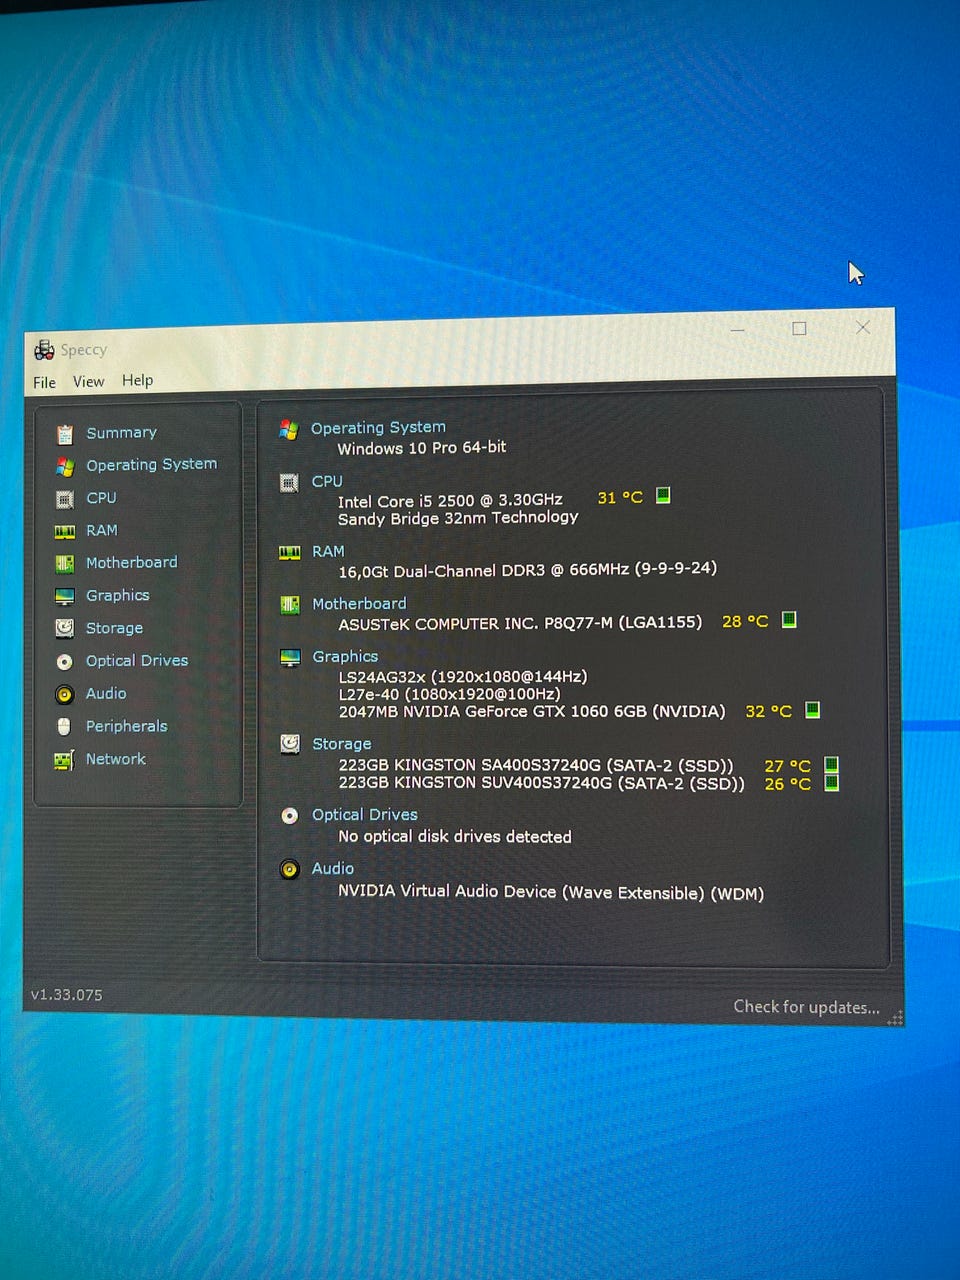Viewport: 960px width, 1280px height.
Task: Click the SSD temperature indicator next to 26 °C
Action: pos(831,783)
